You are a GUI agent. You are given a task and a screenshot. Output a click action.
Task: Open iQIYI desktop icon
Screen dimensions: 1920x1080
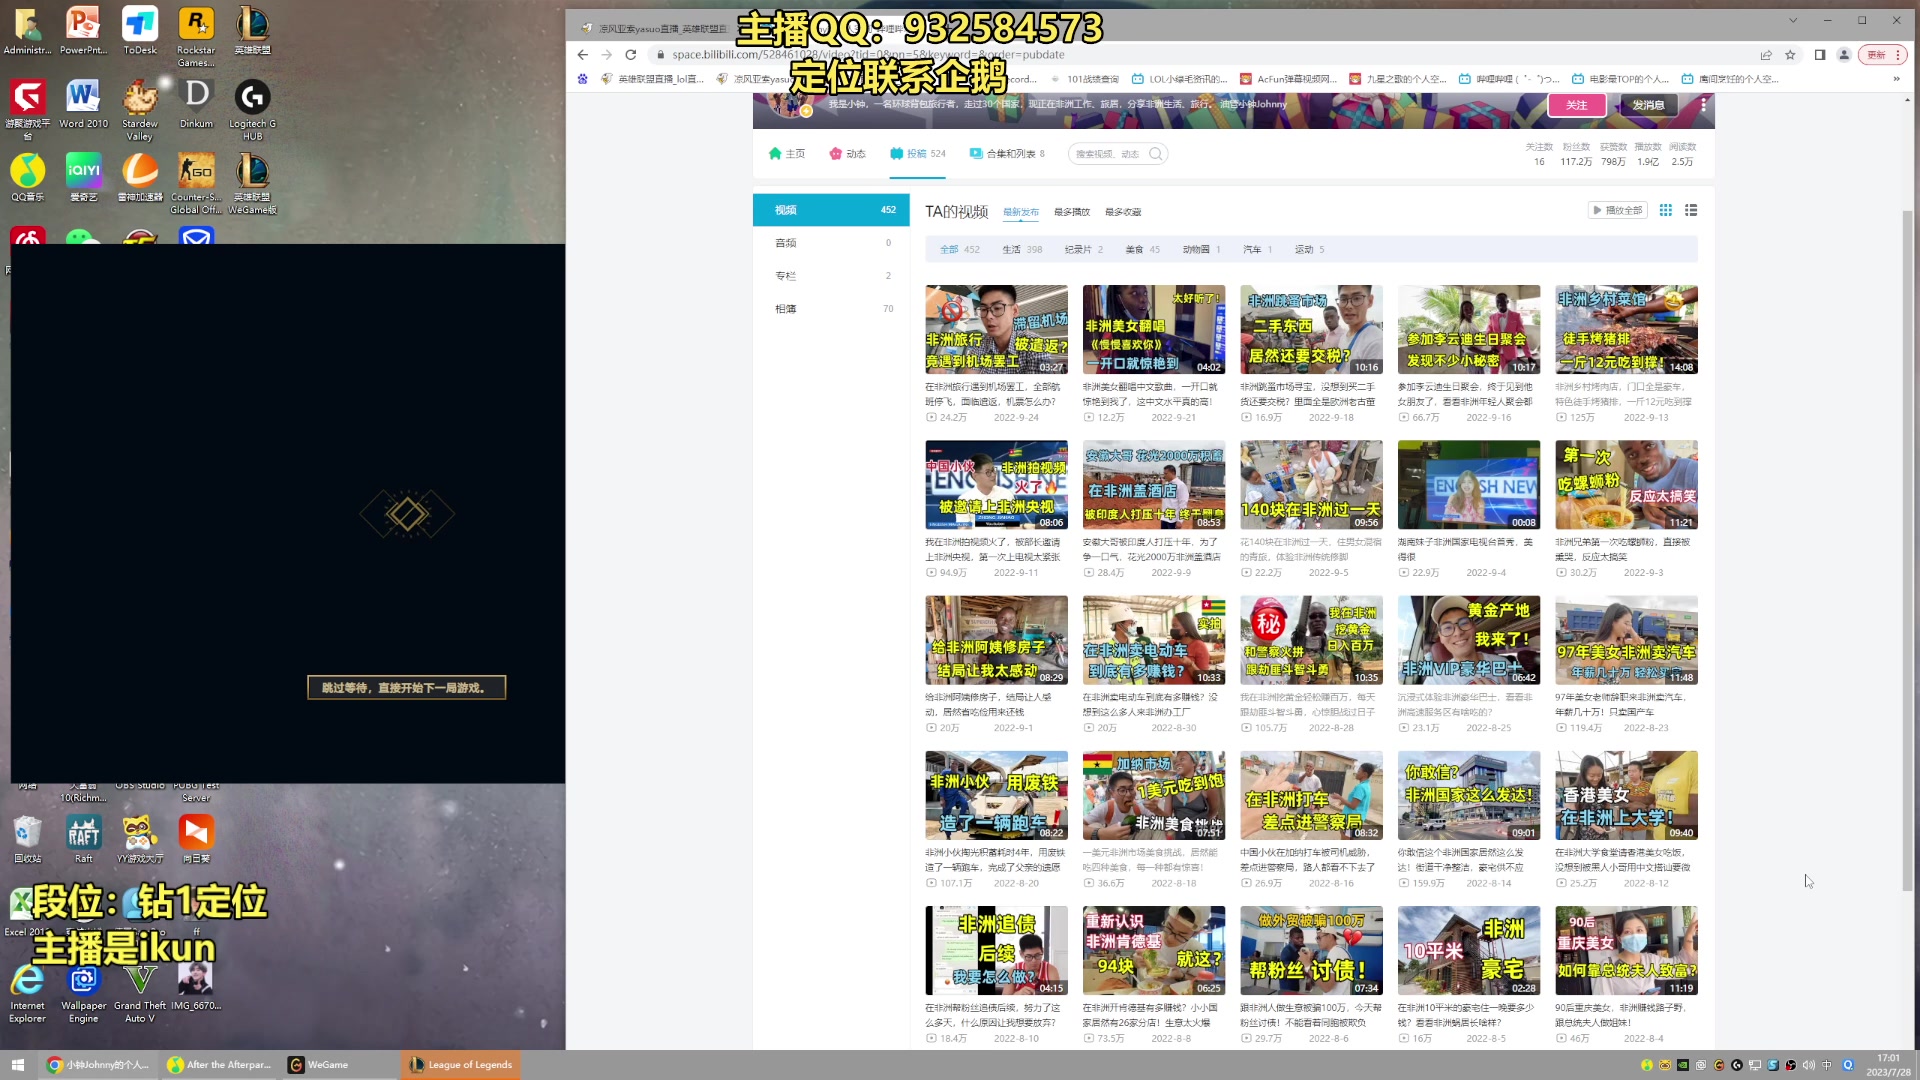[x=83, y=178]
